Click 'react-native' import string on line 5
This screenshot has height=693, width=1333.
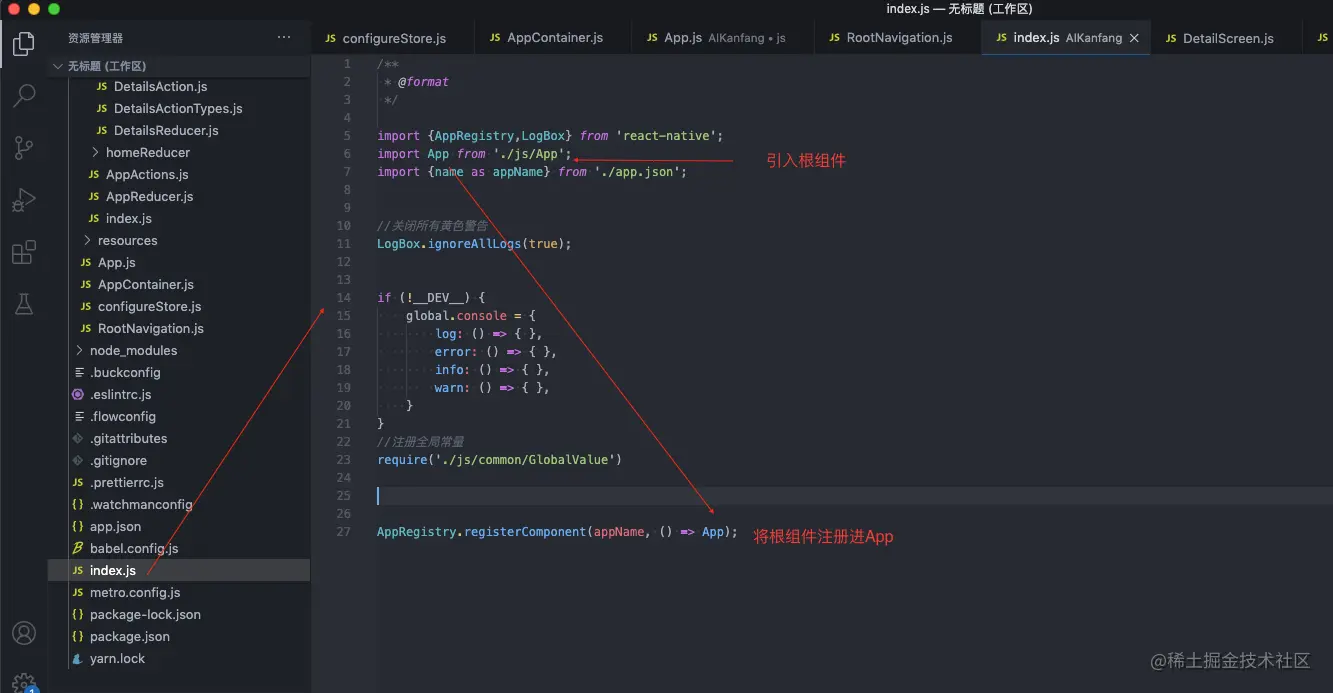tap(666, 135)
